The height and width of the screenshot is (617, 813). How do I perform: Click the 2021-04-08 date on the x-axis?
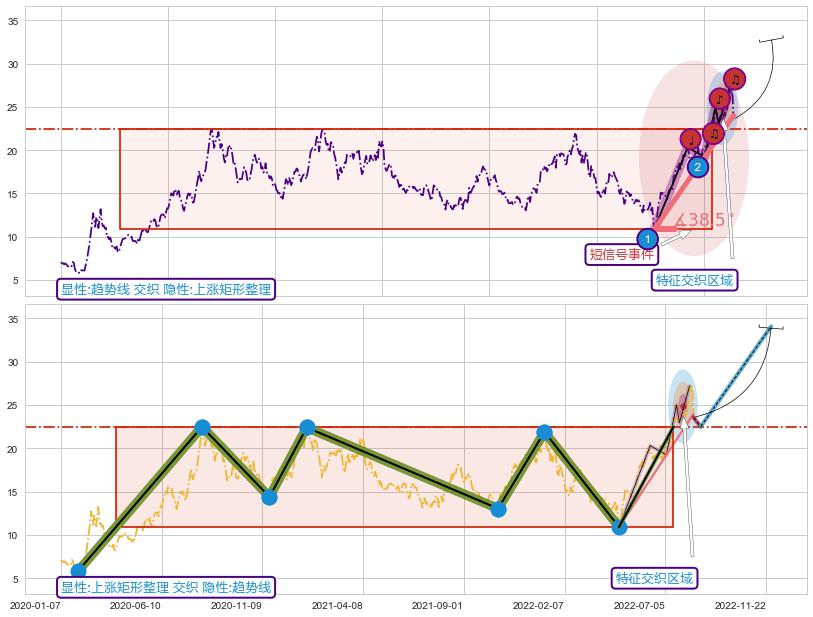coord(335,605)
